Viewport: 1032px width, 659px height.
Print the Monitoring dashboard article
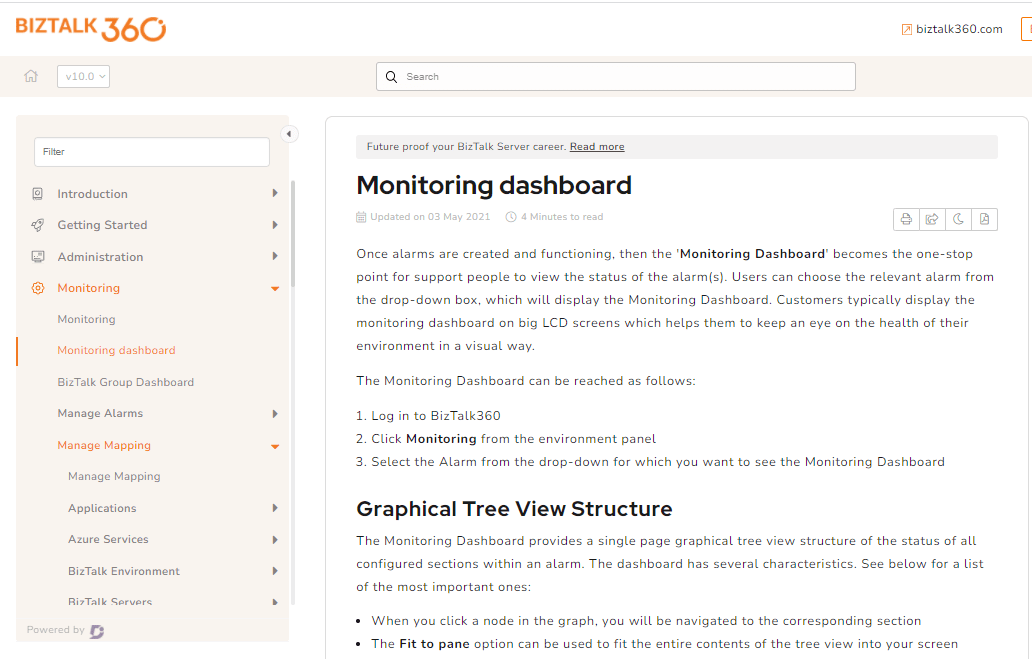906,218
